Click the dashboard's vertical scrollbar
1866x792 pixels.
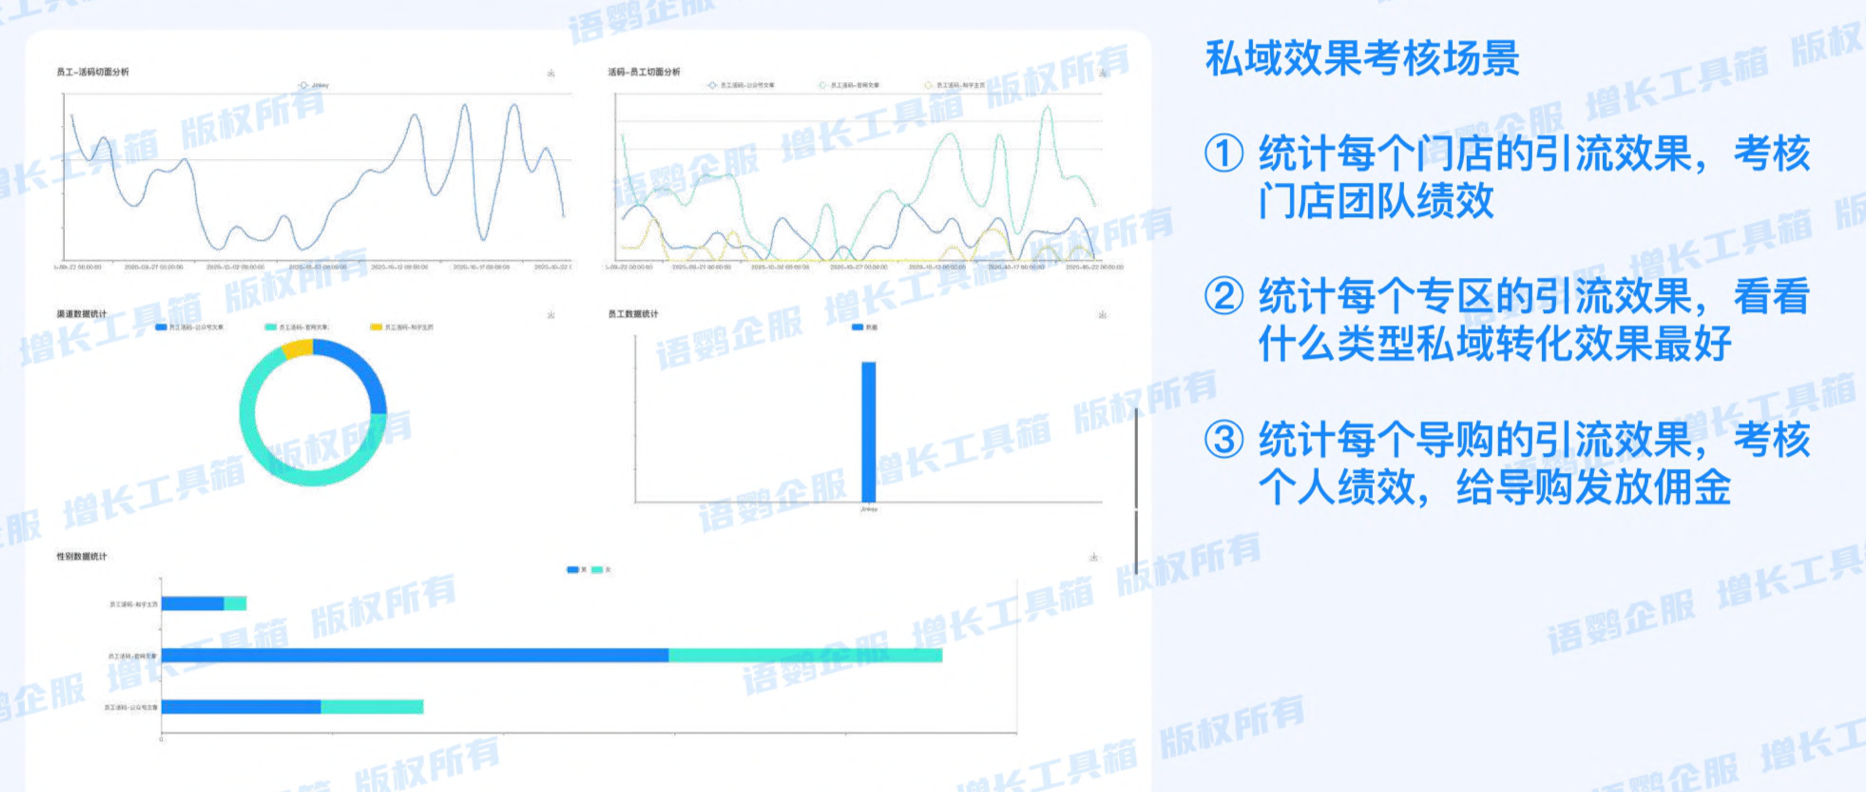tap(1136, 490)
